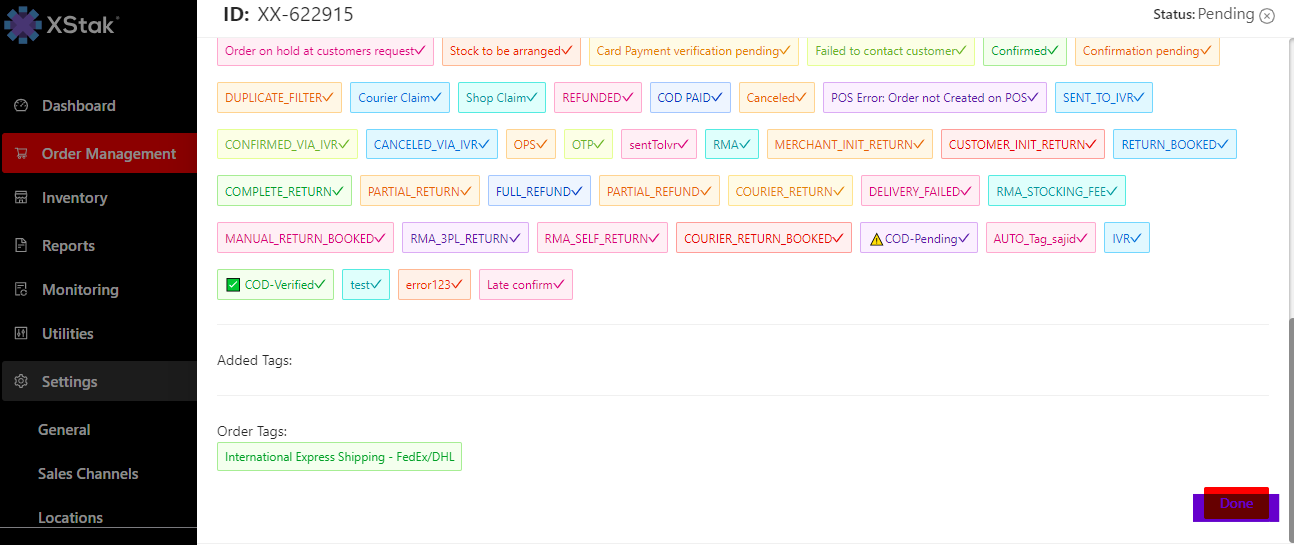The height and width of the screenshot is (545, 1294).
Task: Click the Inventory sidebar icon
Action: [20, 198]
